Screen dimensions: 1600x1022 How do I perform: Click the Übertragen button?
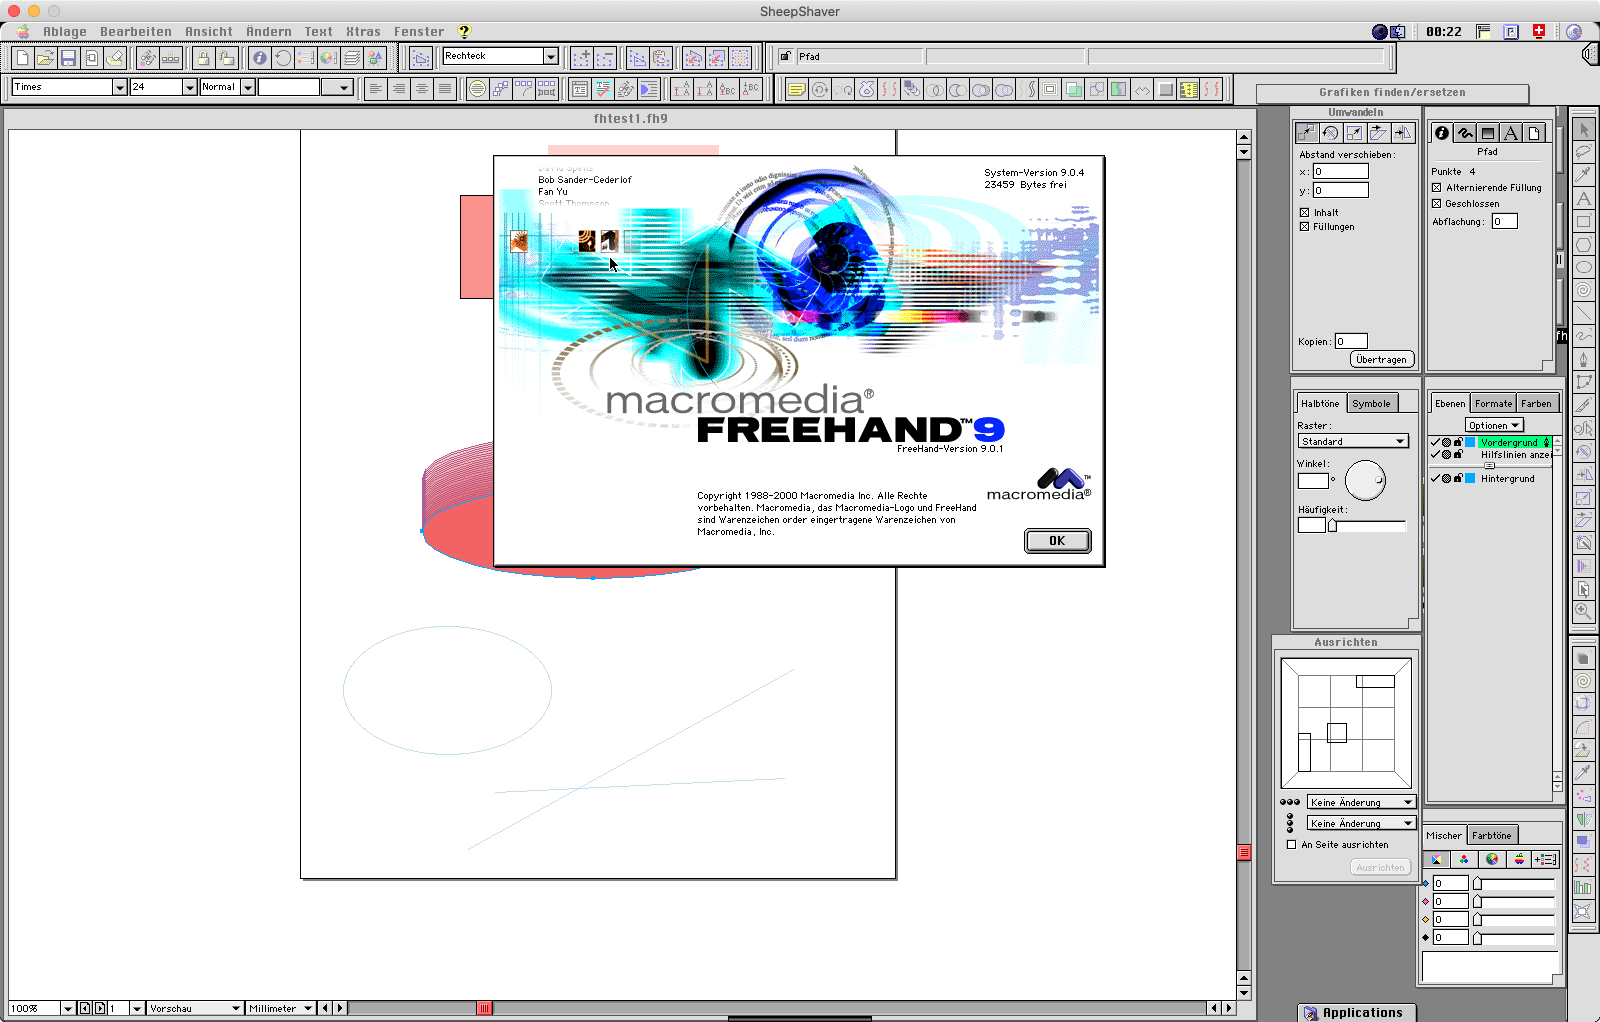point(1381,360)
